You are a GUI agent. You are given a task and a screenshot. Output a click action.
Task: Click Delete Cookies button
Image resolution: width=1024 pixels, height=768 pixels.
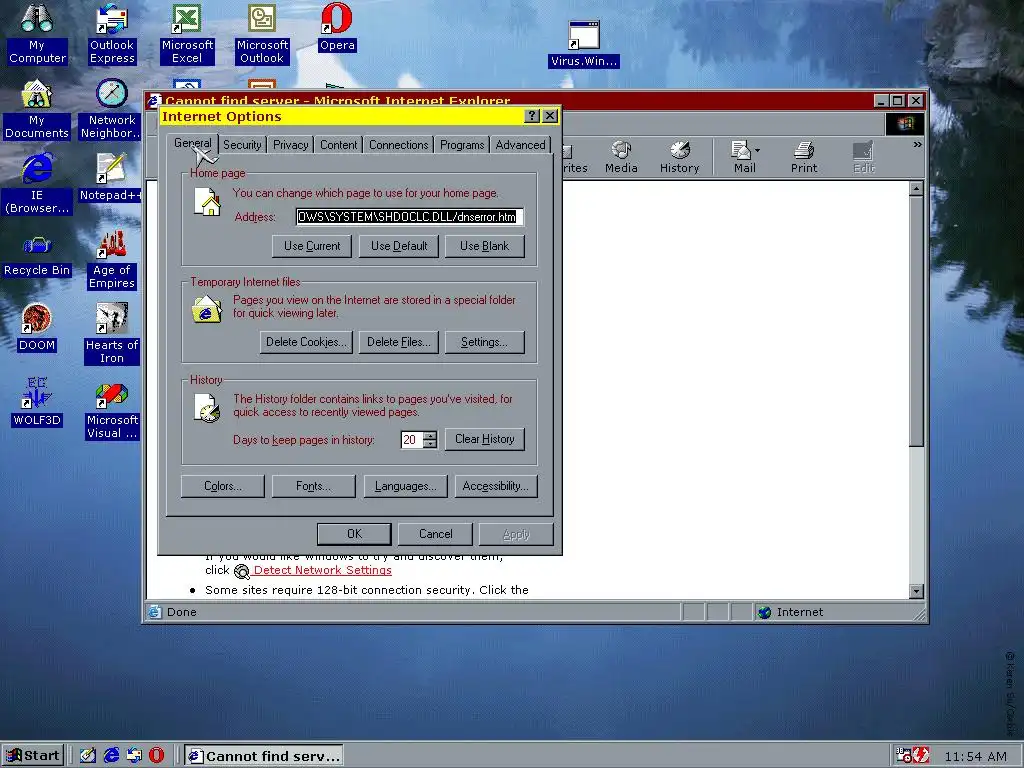[306, 342]
